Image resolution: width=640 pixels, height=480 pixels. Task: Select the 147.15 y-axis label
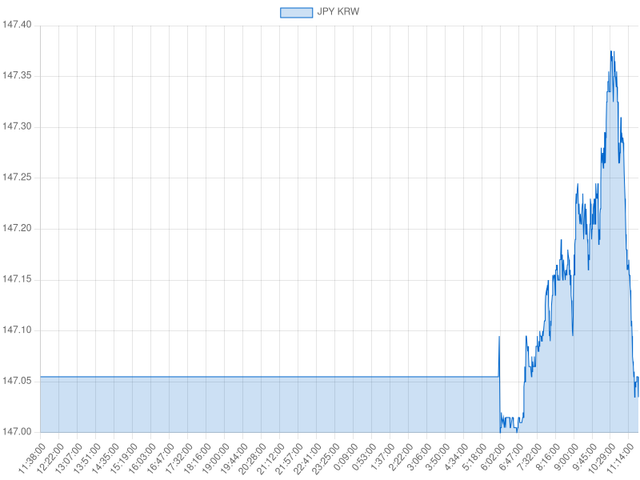tap(17, 279)
